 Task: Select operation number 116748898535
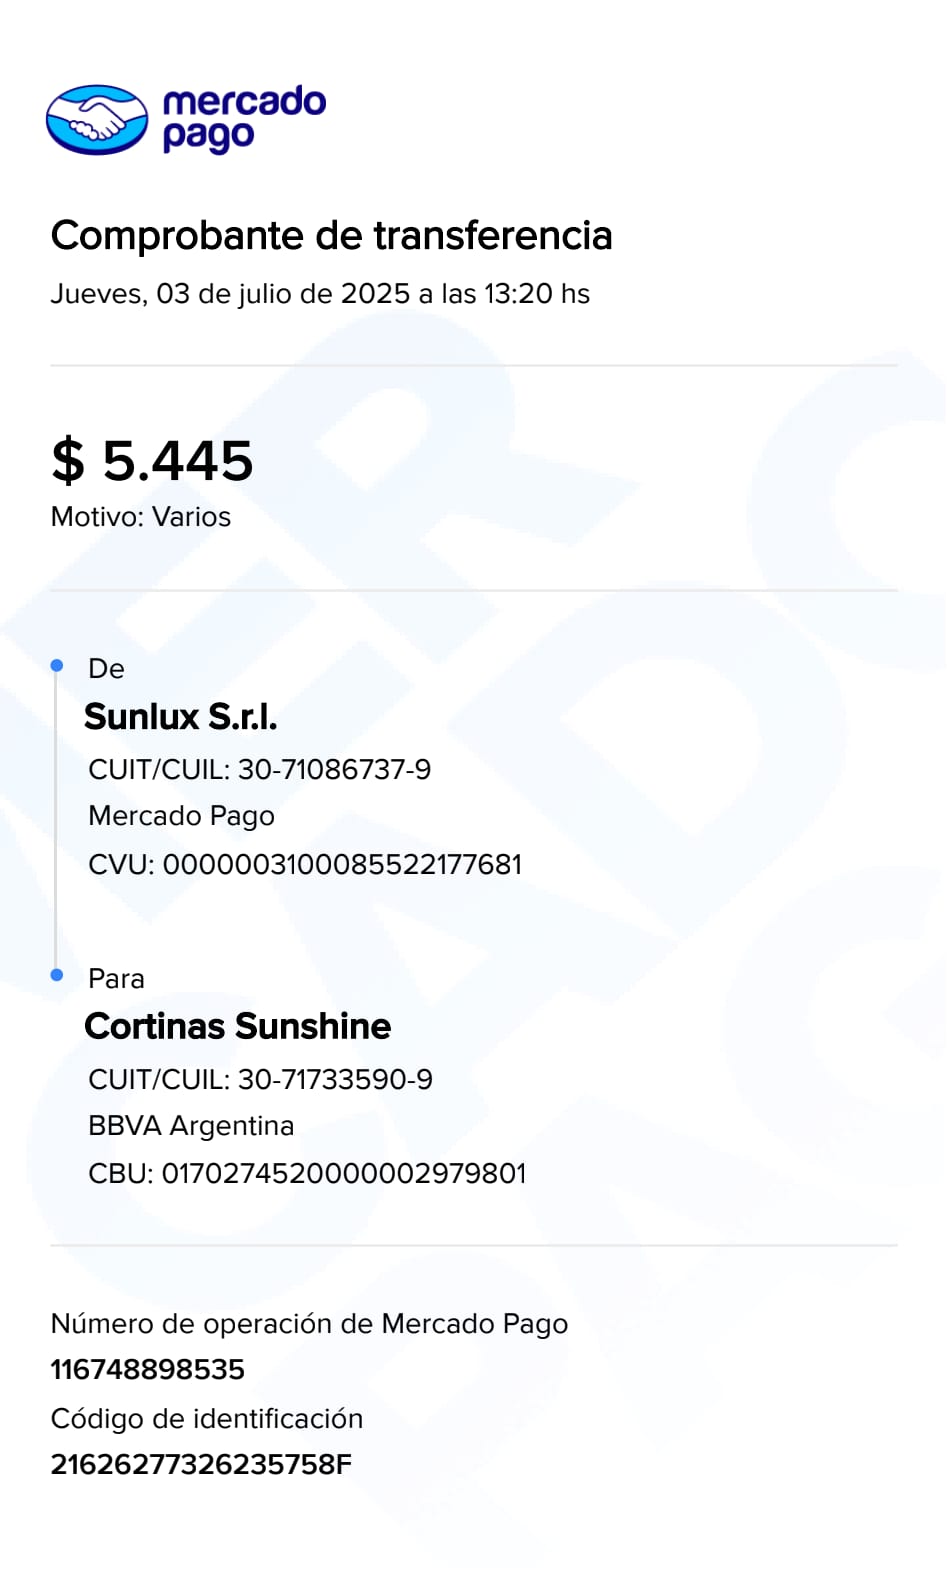coord(148,1370)
